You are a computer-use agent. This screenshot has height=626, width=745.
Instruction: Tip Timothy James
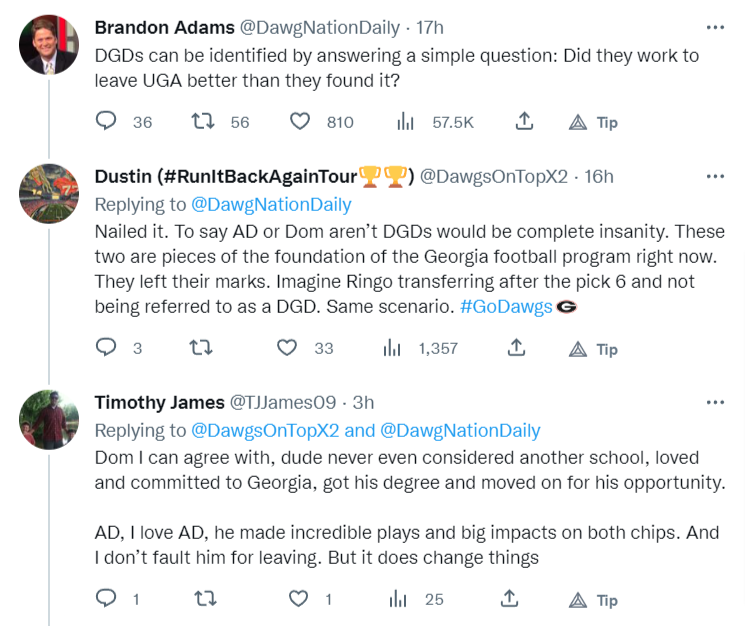click(593, 600)
